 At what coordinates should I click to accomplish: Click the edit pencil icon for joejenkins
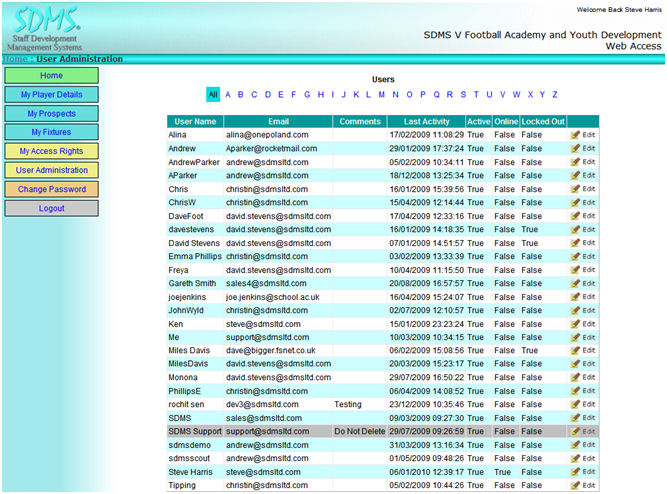pos(575,297)
